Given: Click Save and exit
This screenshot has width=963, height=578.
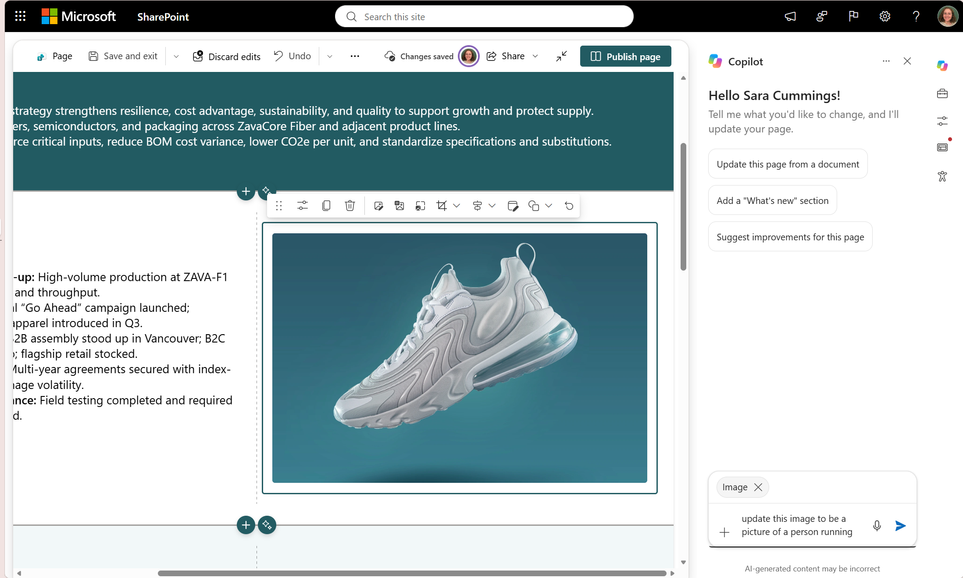Looking at the screenshot, I should coord(123,56).
